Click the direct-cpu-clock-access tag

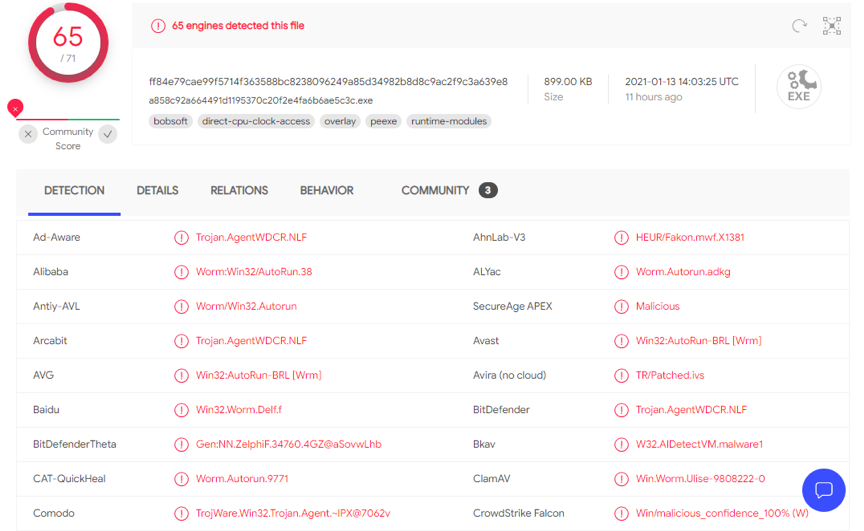(x=255, y=121)
